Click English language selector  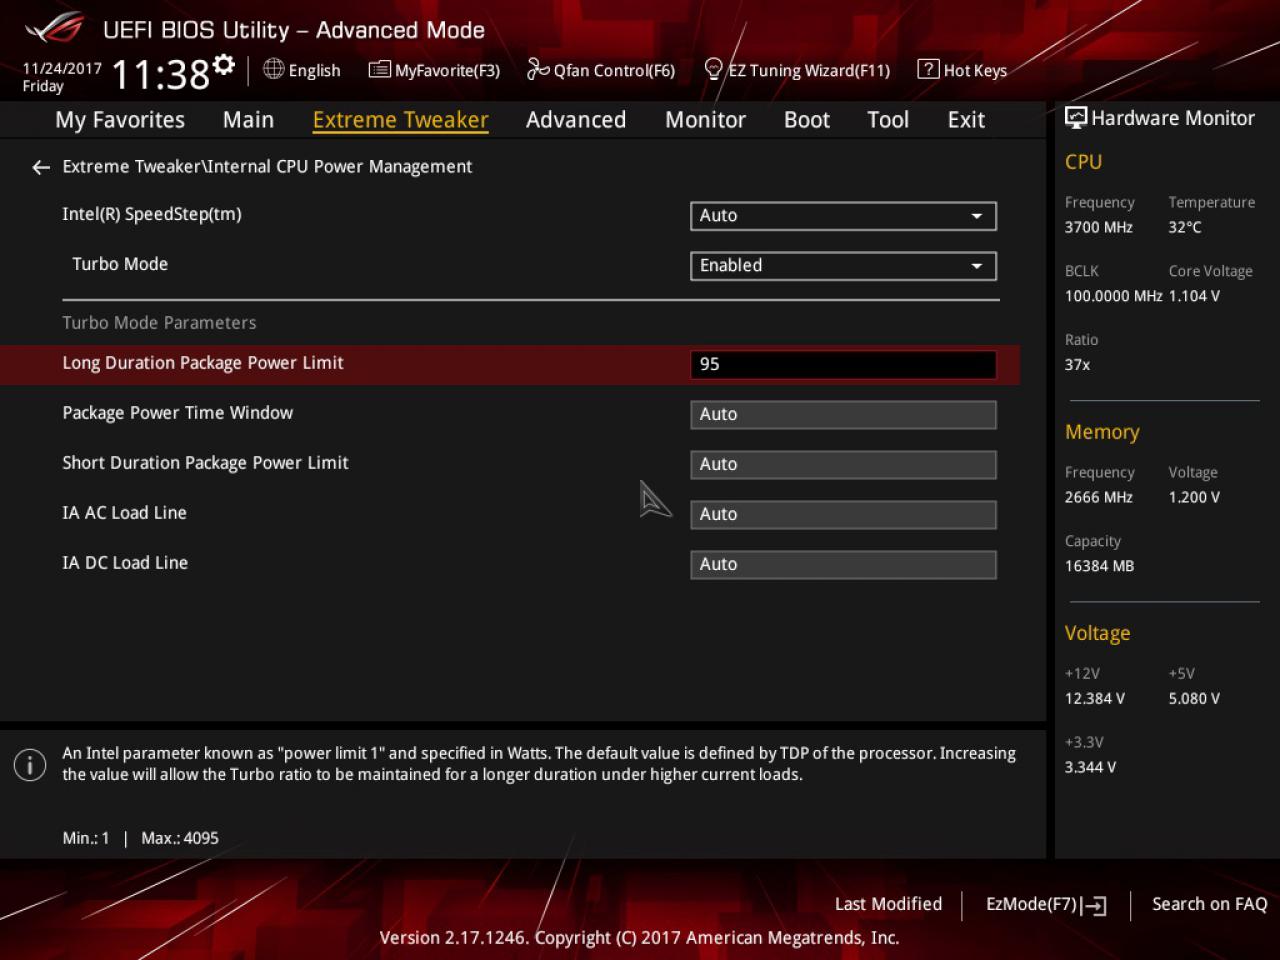[302, 70]
